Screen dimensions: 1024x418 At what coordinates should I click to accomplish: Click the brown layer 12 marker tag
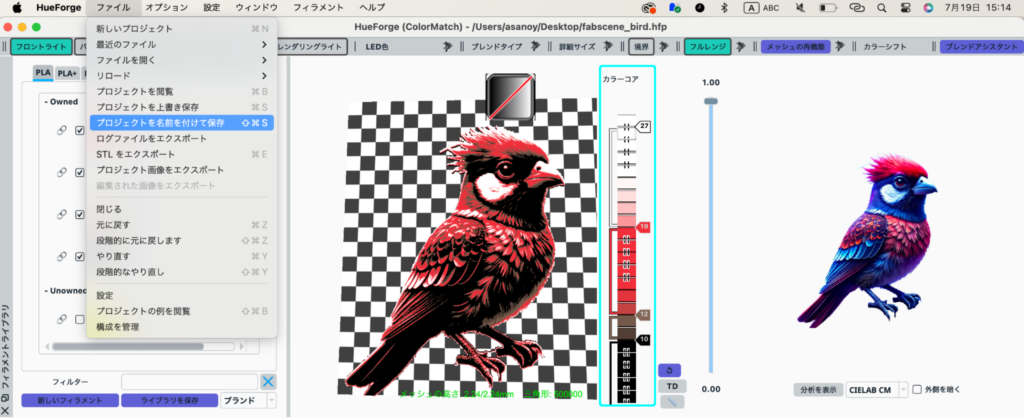pyautogui.click(x=643, y=315)
